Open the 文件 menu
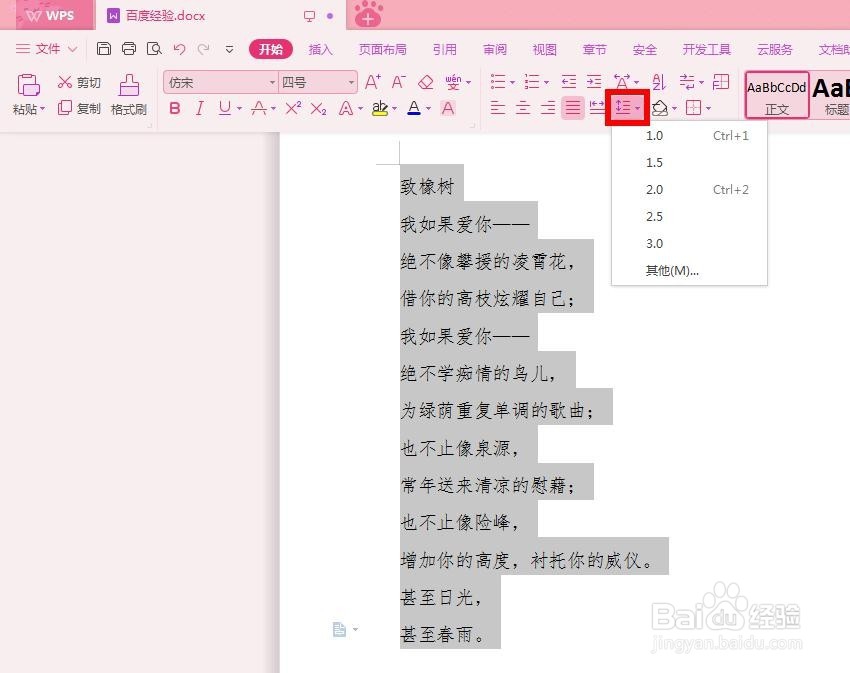850x673 pixels. pos(50,48)
